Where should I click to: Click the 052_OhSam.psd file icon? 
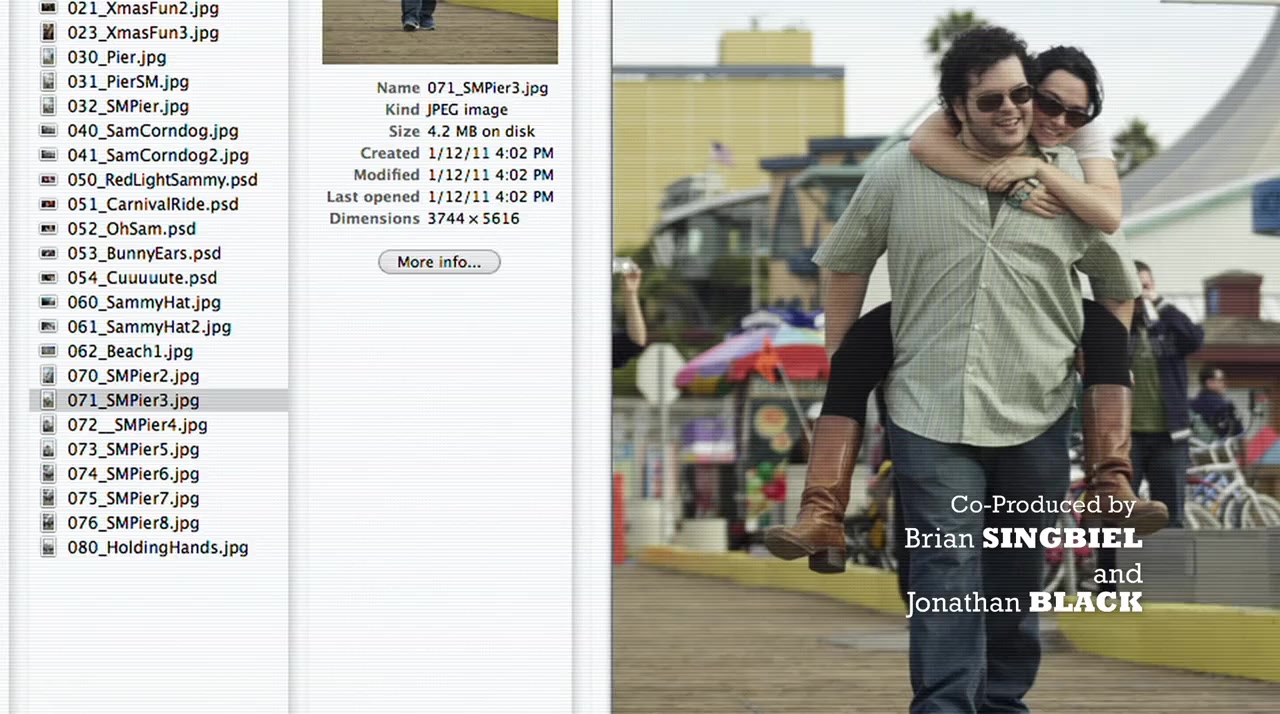(47, 229)
